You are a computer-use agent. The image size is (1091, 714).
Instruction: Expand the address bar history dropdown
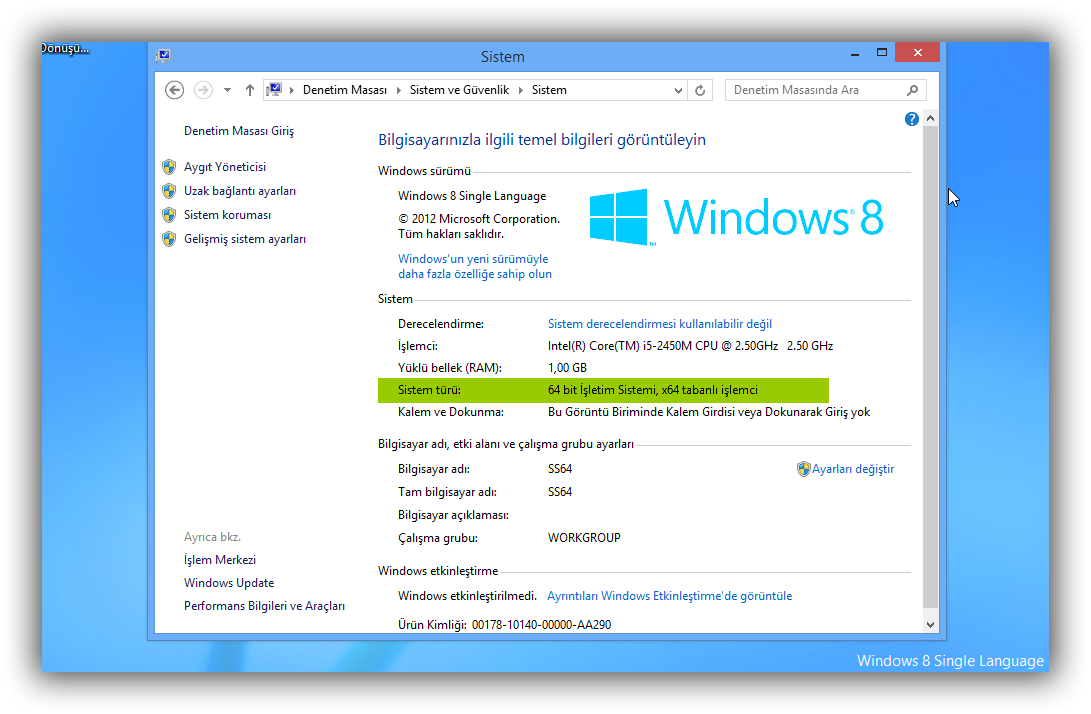679,90
